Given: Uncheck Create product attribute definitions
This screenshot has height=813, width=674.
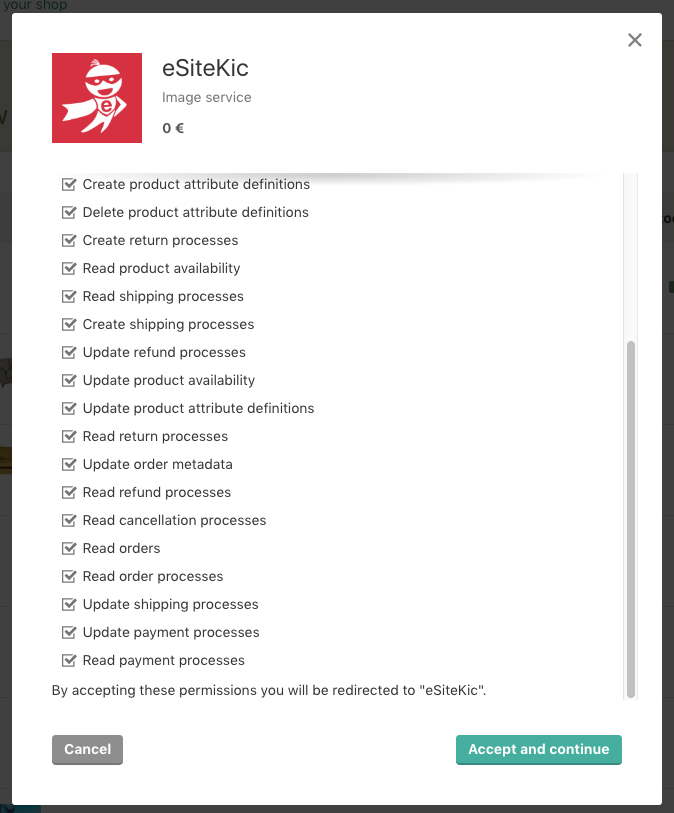Looking at the screenshot, I should pyautogui.click(x=69, y=184).
